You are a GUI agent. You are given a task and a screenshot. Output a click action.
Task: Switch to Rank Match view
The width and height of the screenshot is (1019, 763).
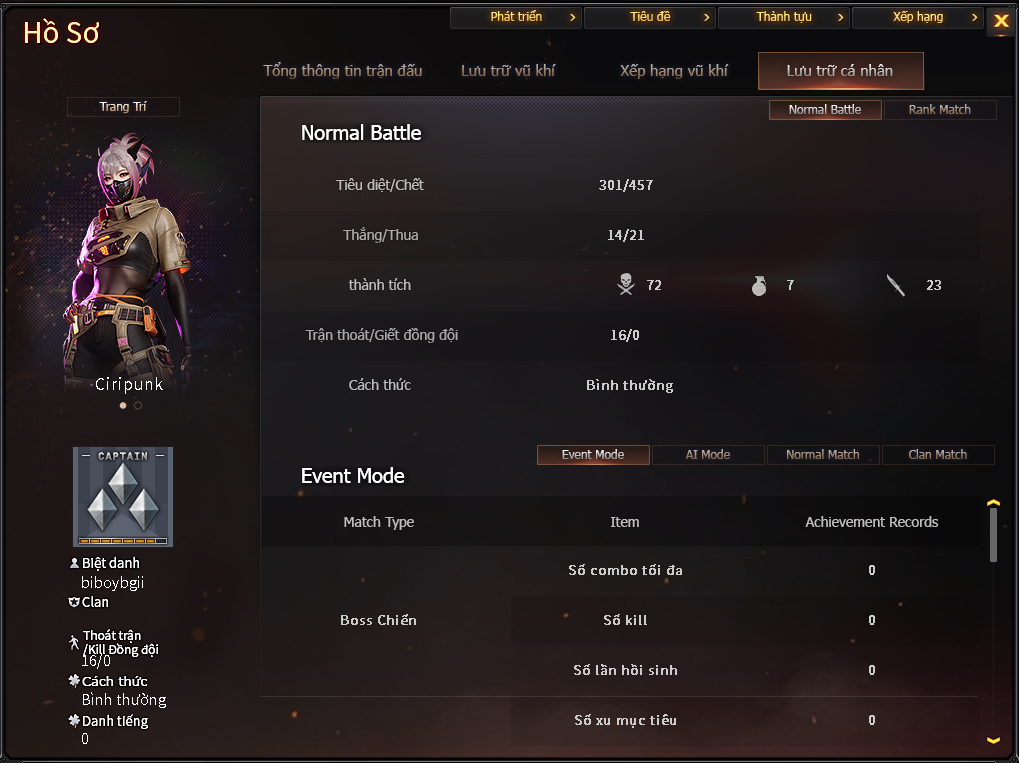(x=940, y=110)
